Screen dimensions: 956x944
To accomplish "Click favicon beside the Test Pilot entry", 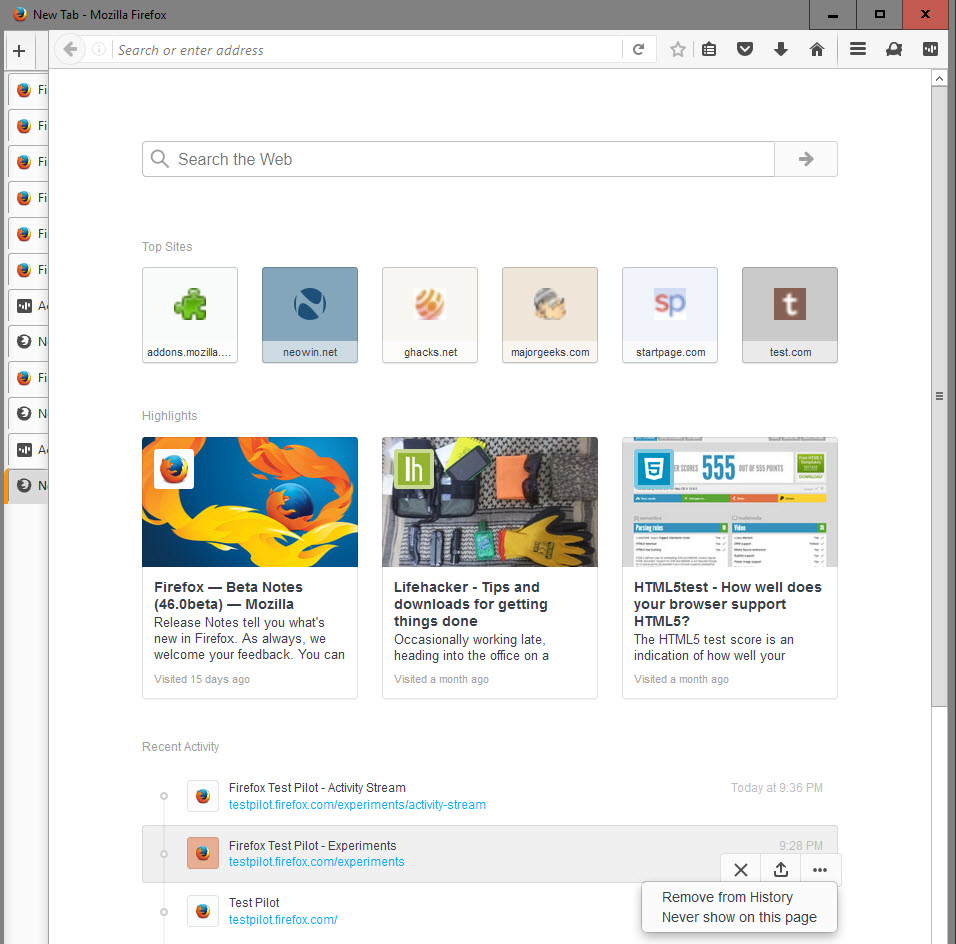I will point(203,911).
